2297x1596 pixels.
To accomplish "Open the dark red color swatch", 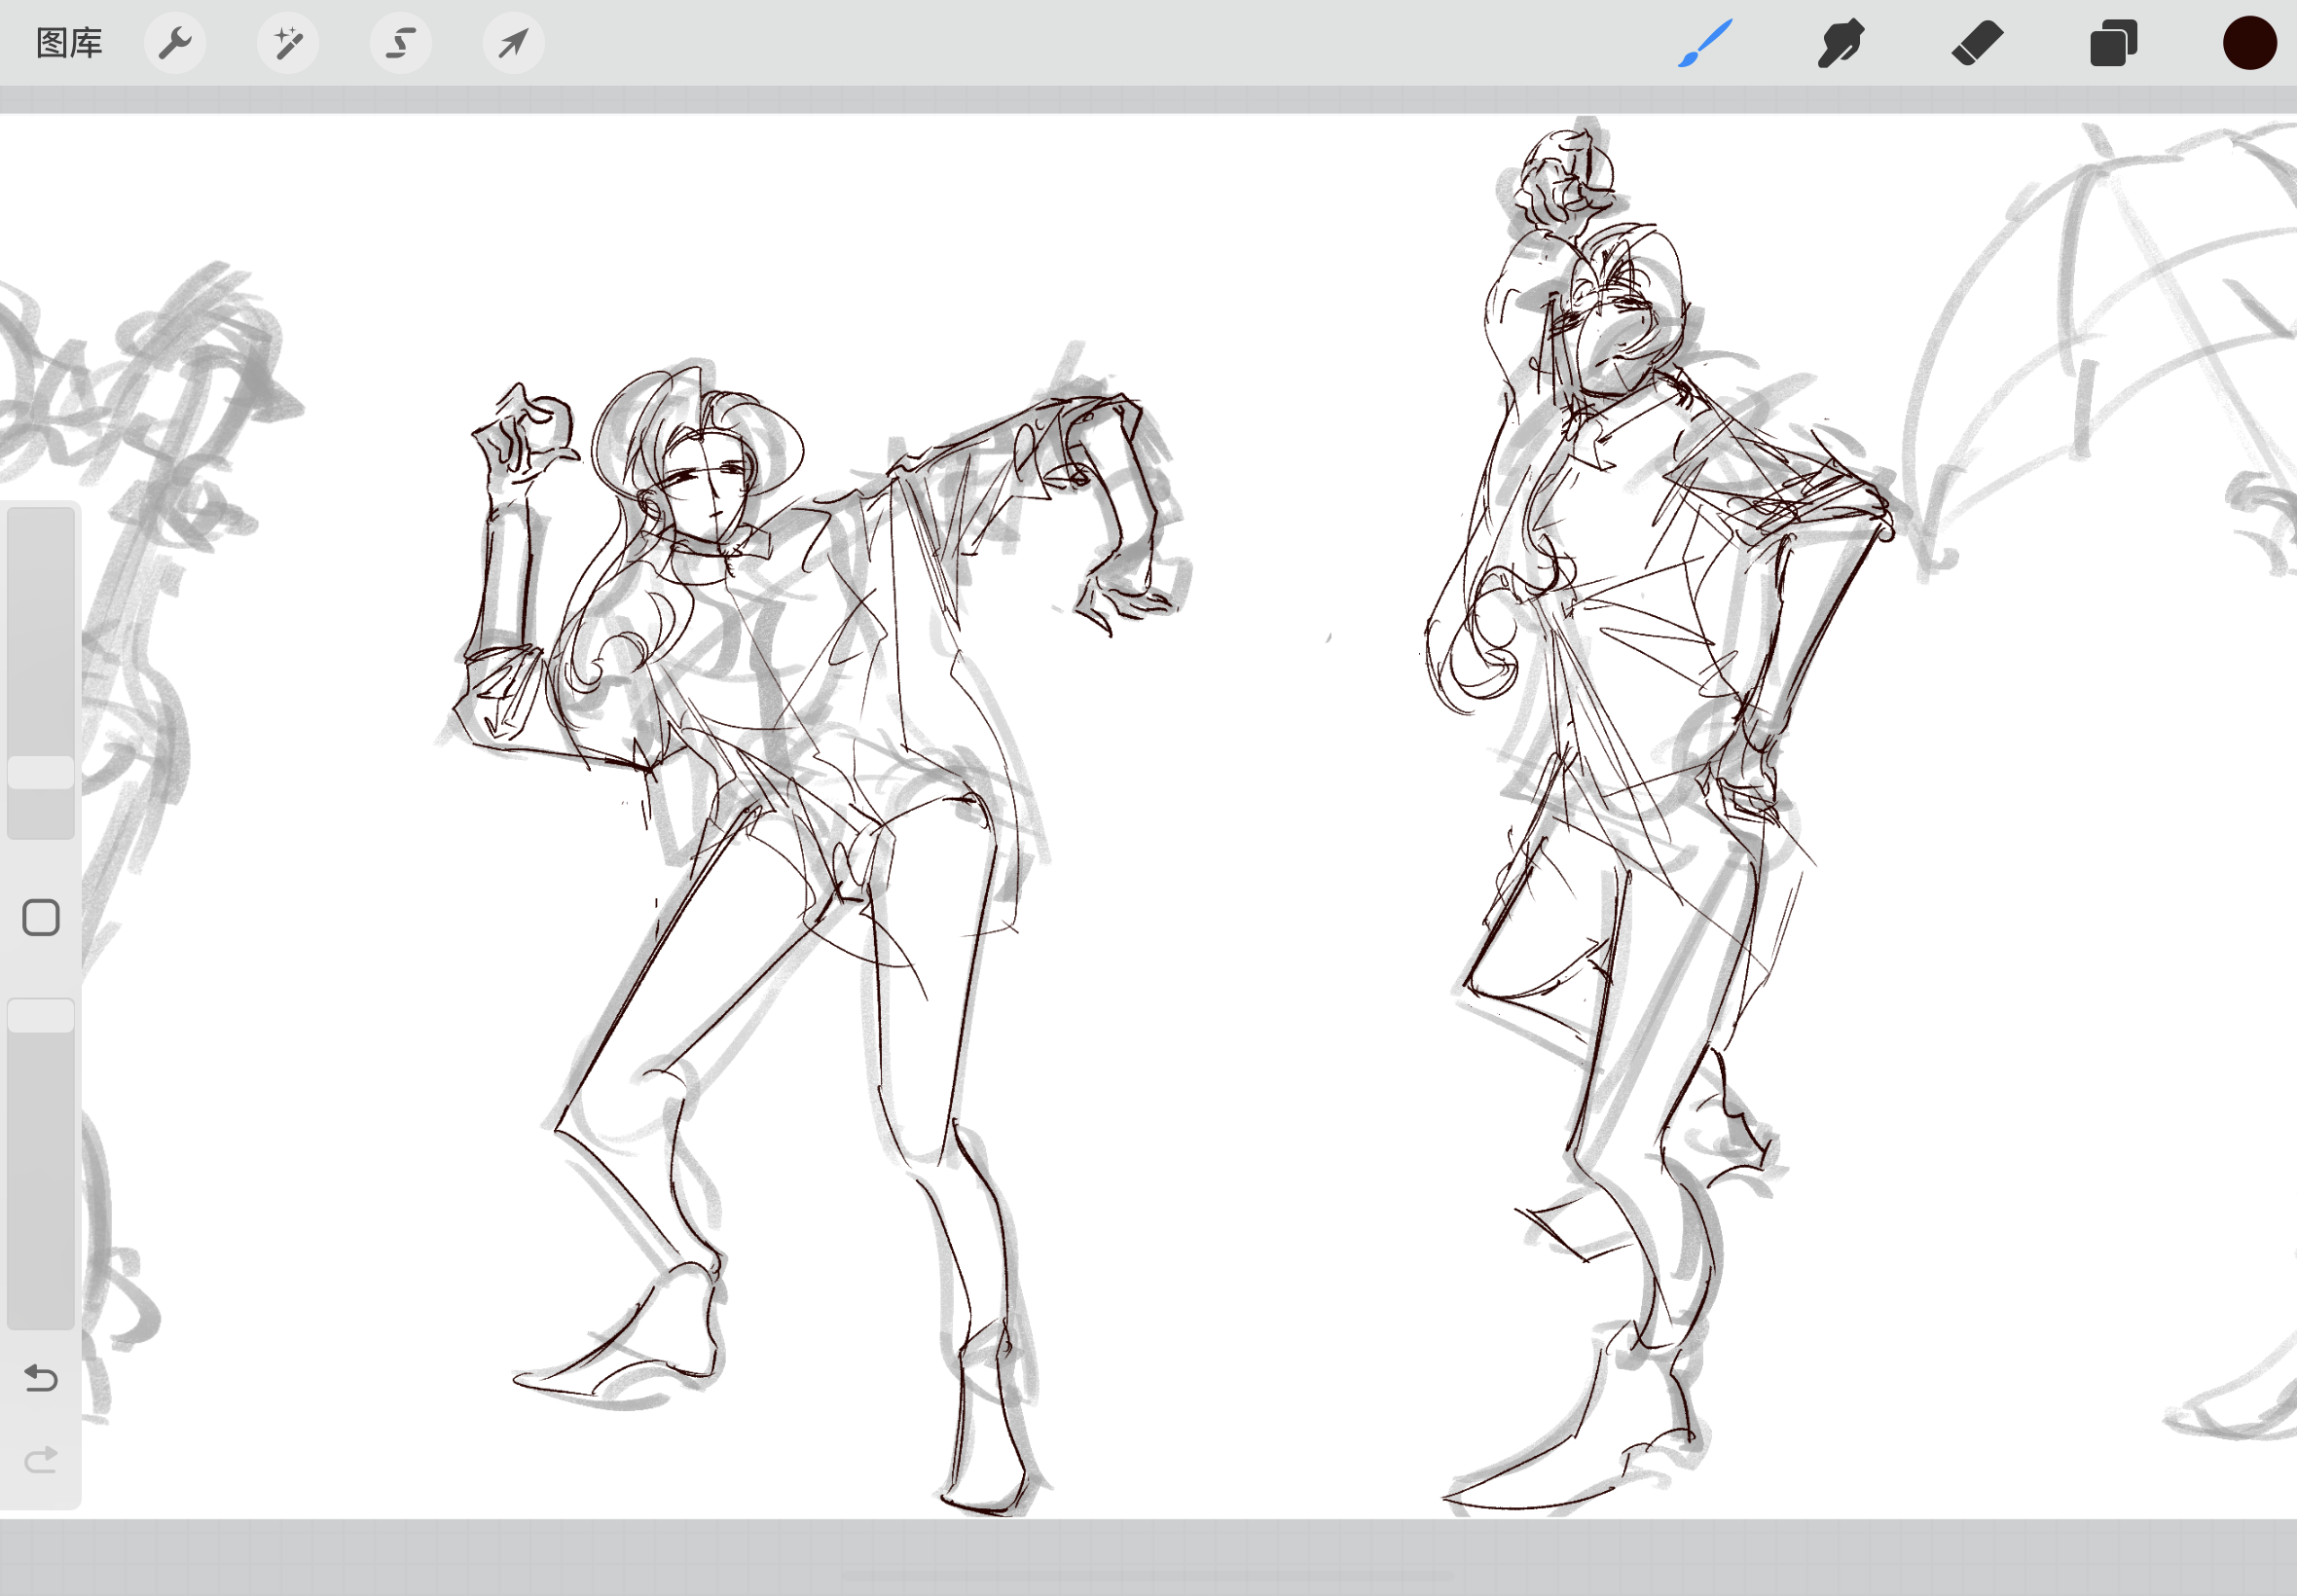I will coord(2249,43).
